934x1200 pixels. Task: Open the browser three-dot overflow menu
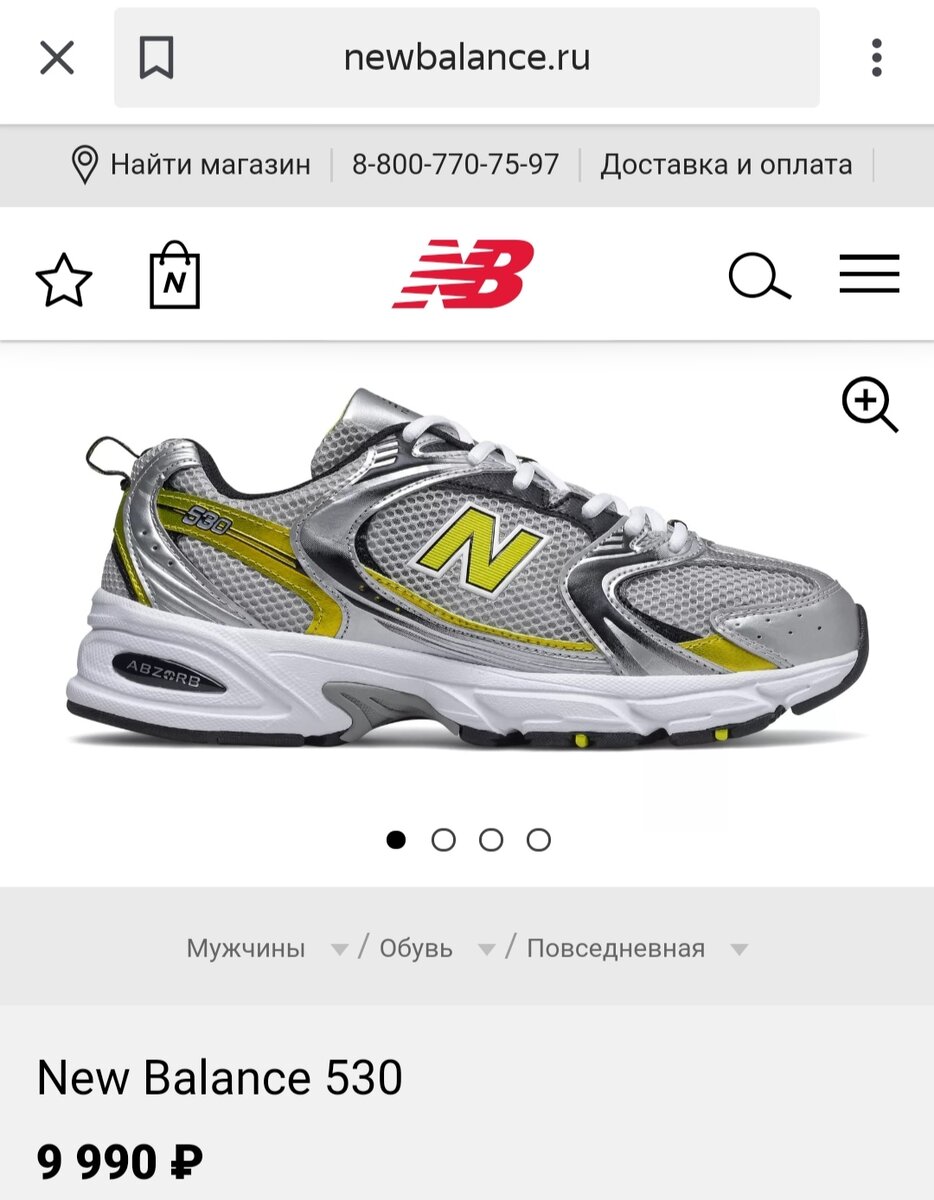tap(876, 58)
